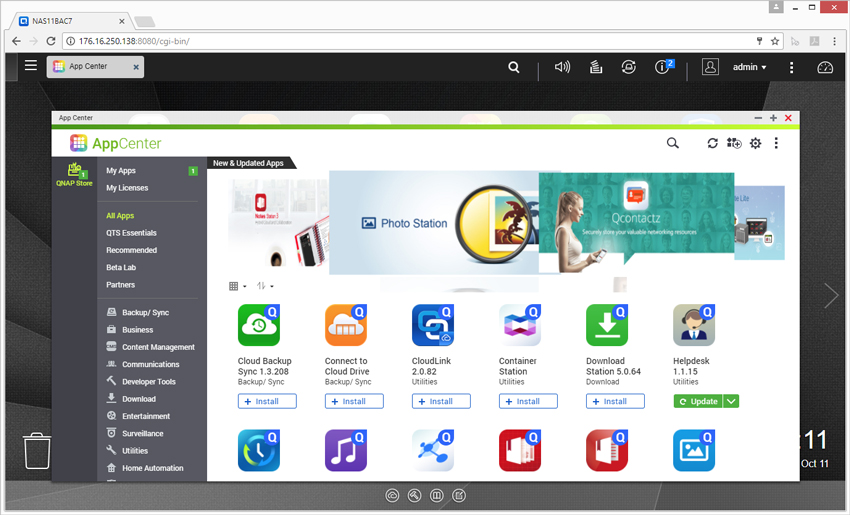Select All Apps category
Image resolution: width=850 pixels, height=515 pixels.
[x=120, y=215]
